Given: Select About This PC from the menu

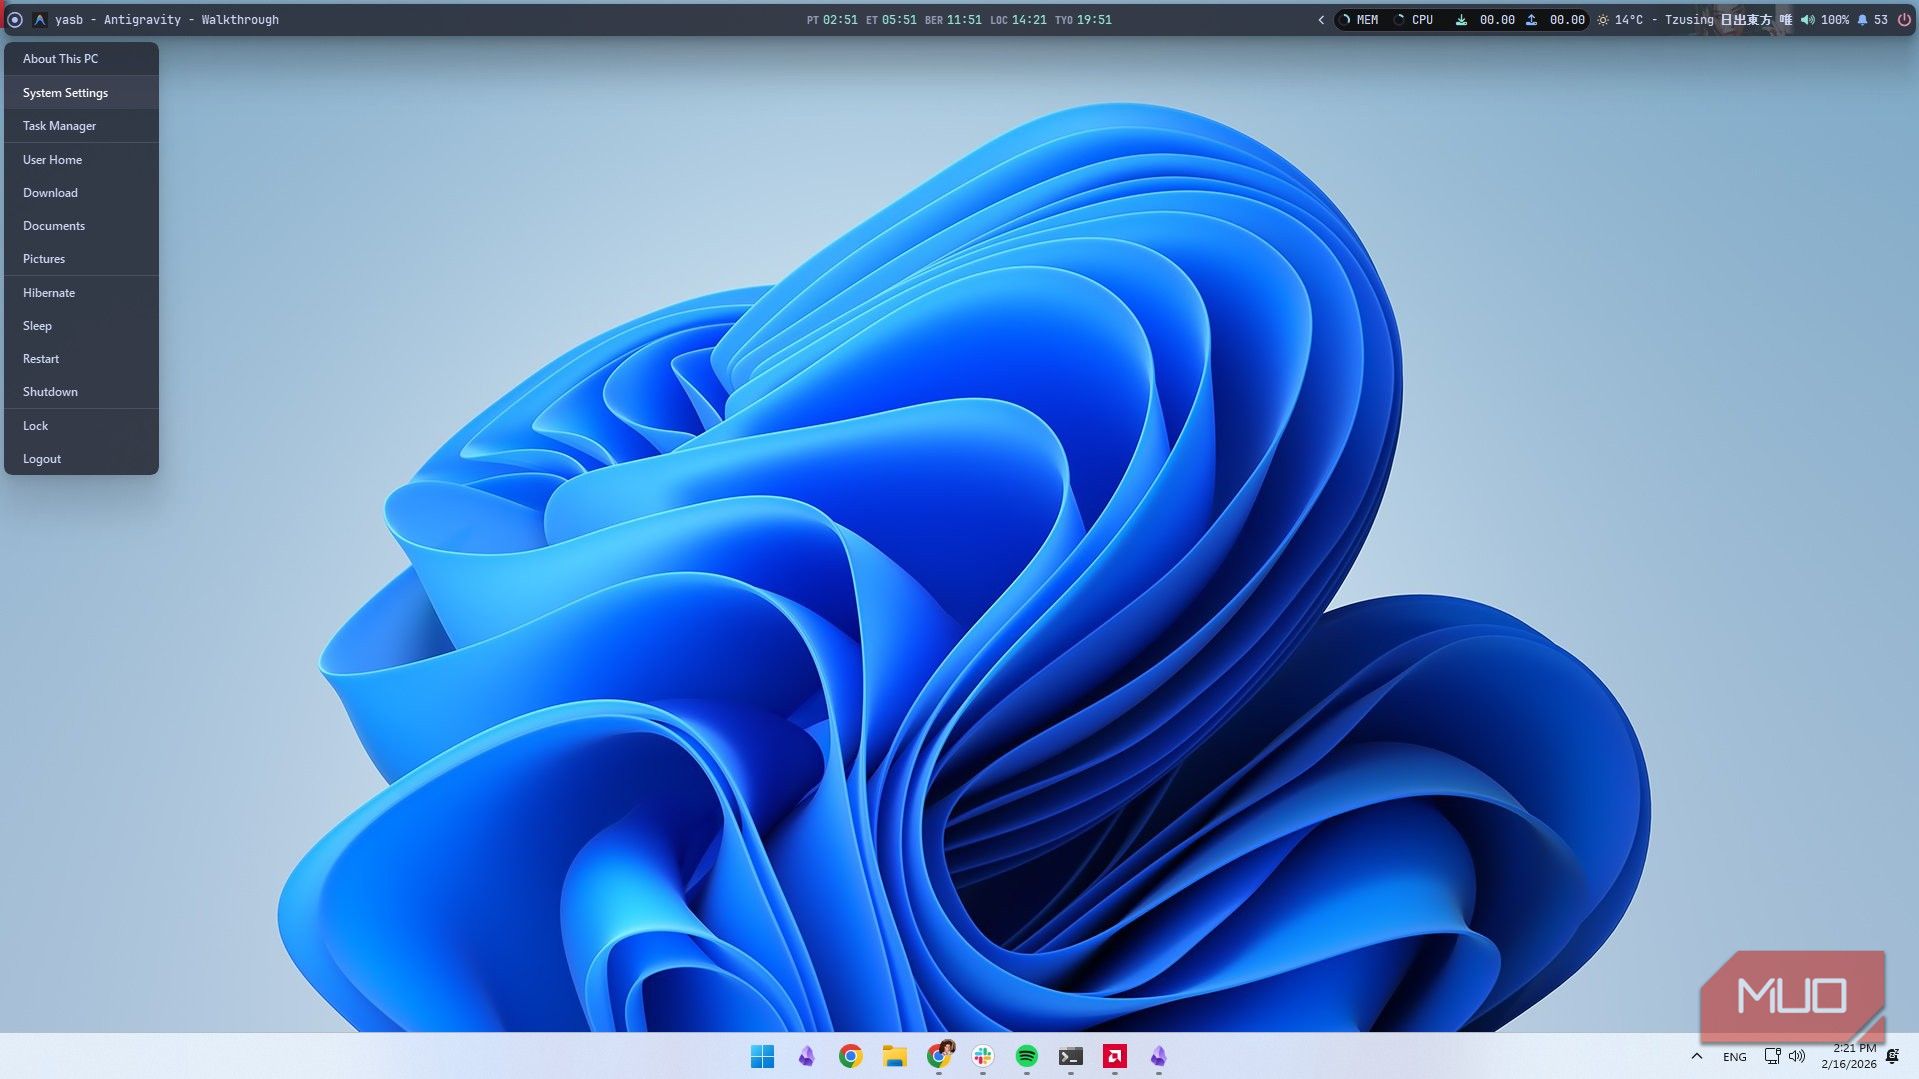Looking at the screenshot, I should pyautogui.click(x=81, y=59).
